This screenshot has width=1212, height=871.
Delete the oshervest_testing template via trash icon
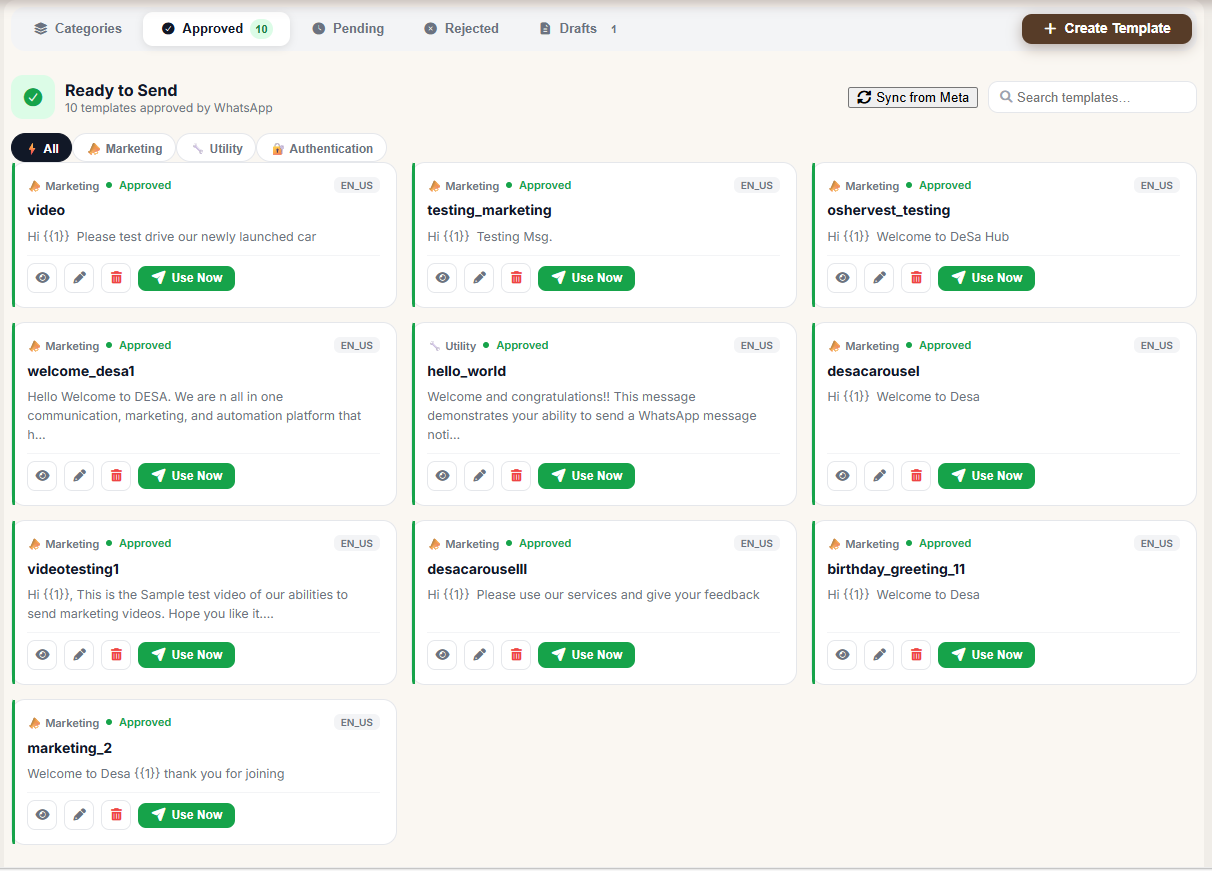916,278
